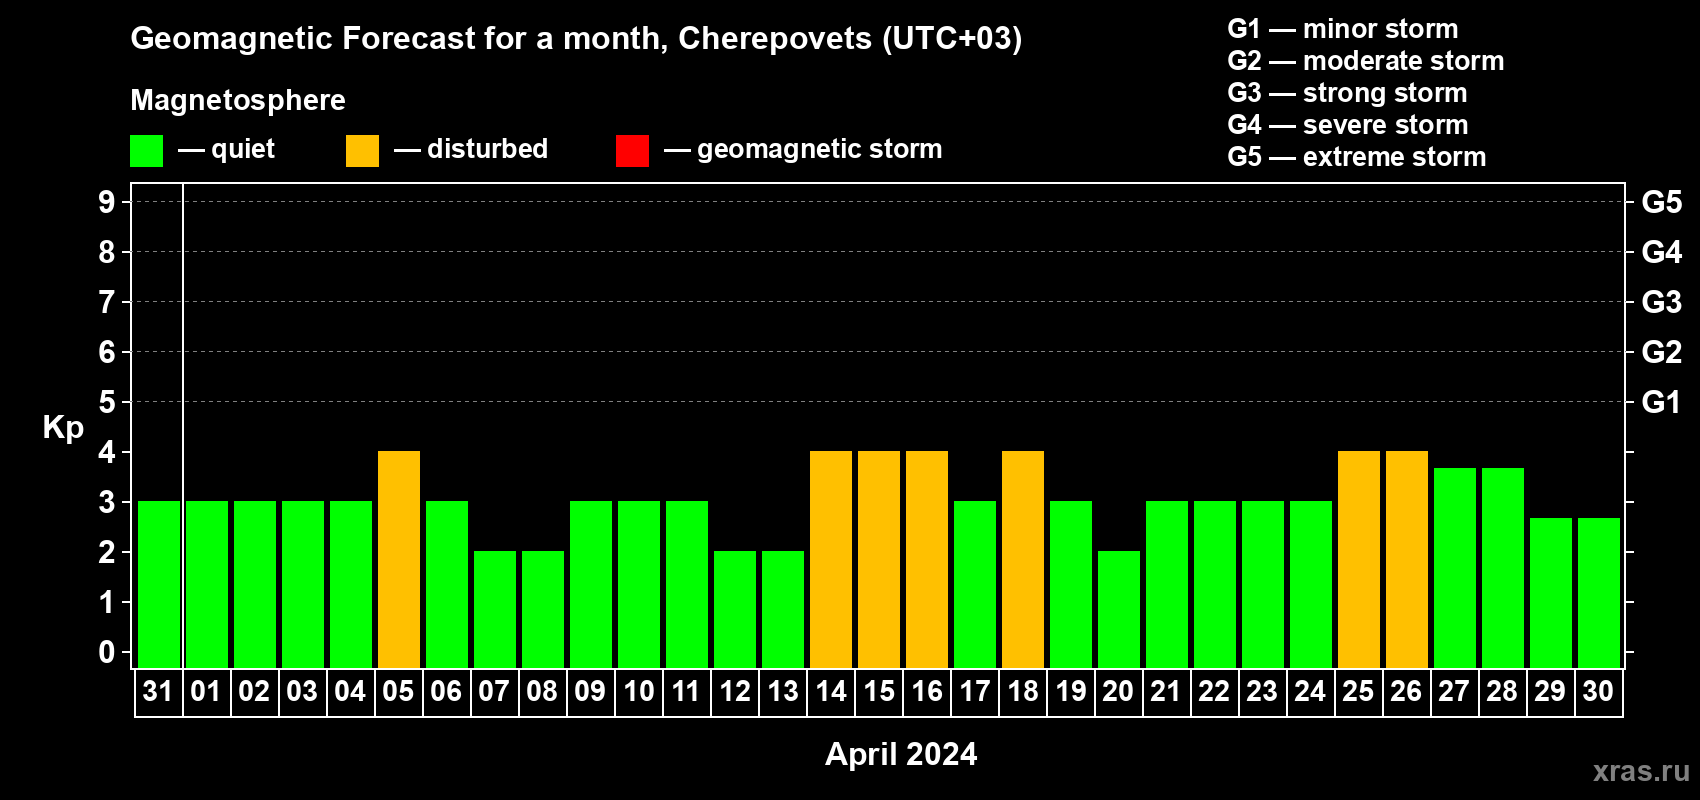This screenshot has width=1700, height=800.
Task: Click the 'quiet' legend text
Action: coord(243,150)
